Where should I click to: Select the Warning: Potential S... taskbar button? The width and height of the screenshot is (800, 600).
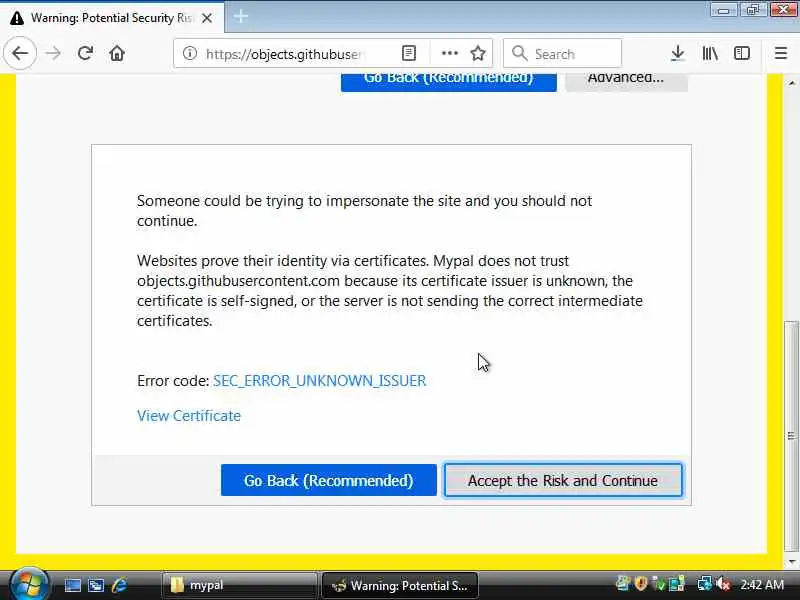pos(399,585)
